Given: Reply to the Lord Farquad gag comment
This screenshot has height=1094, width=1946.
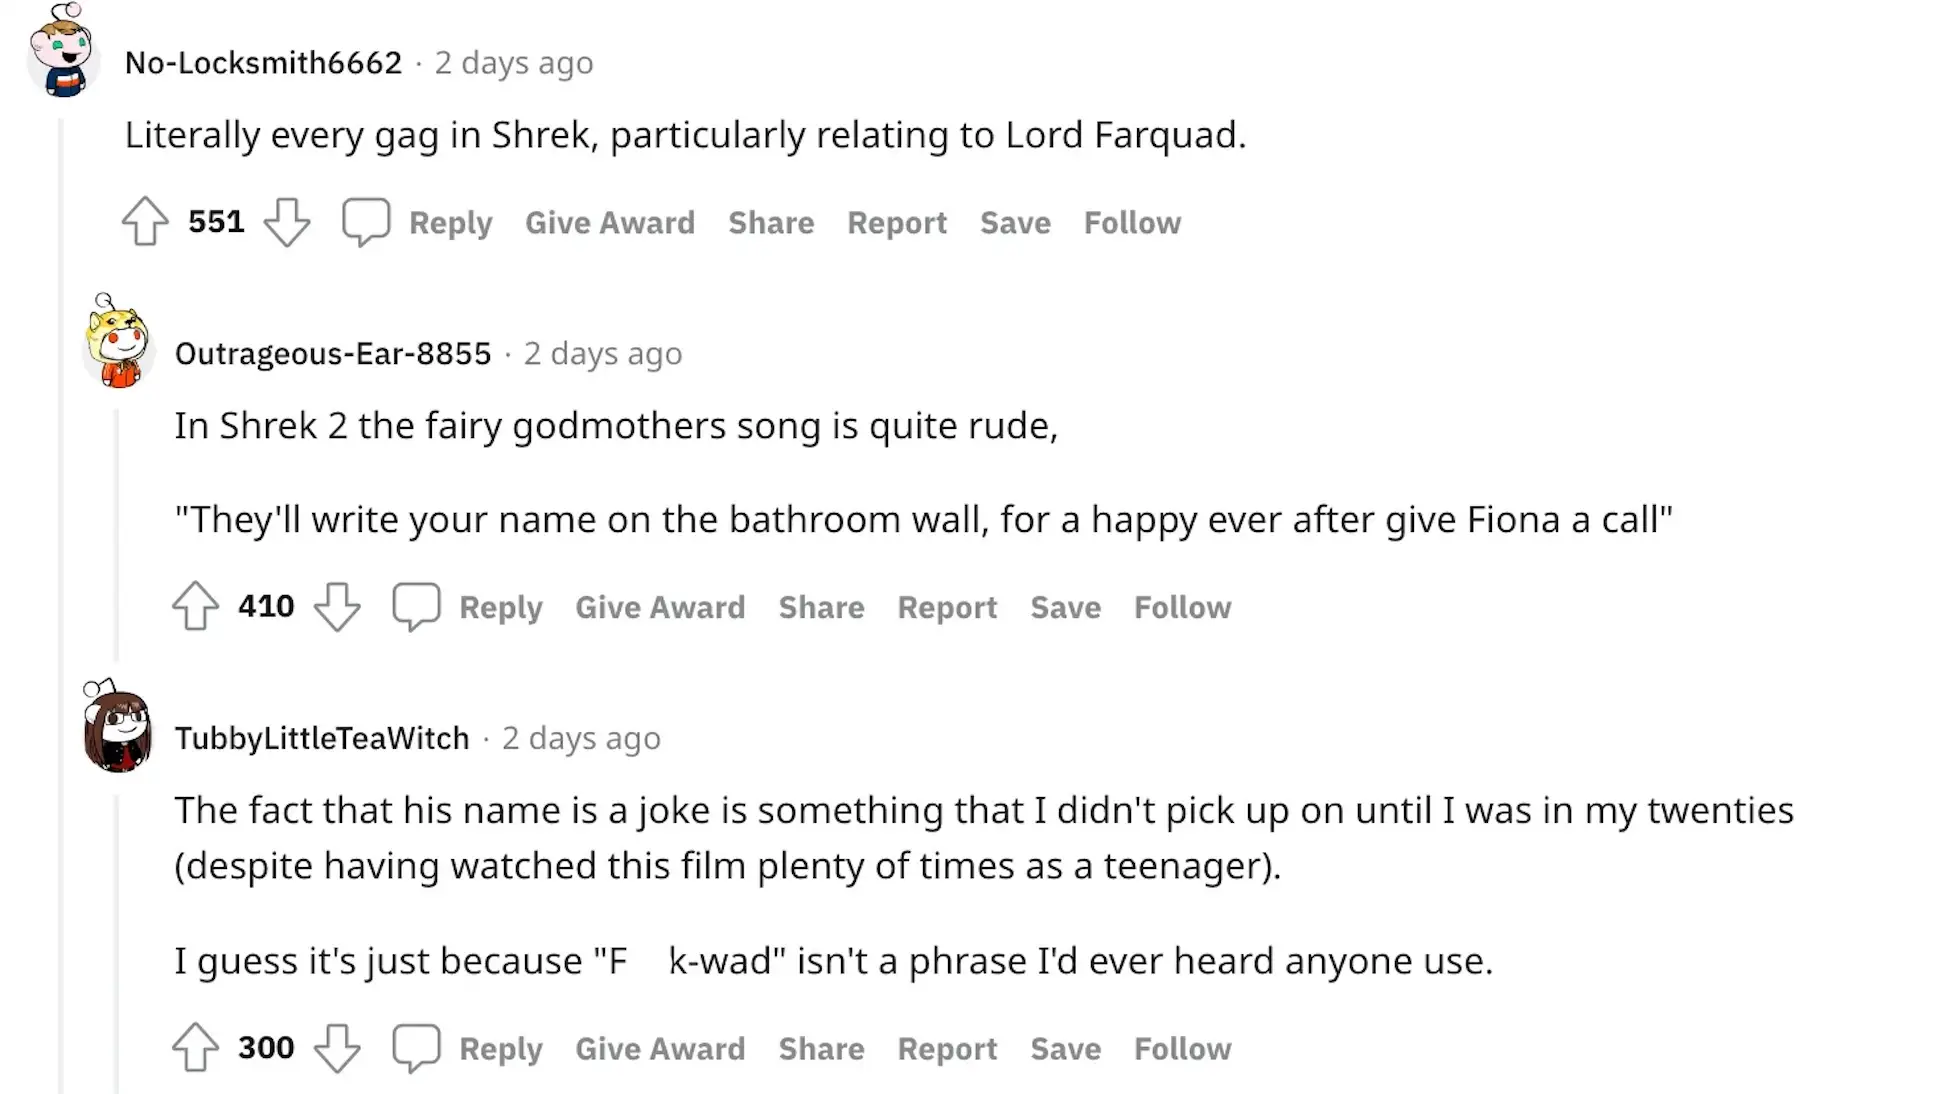Looking at the screenshot, I should coord(450,222).
